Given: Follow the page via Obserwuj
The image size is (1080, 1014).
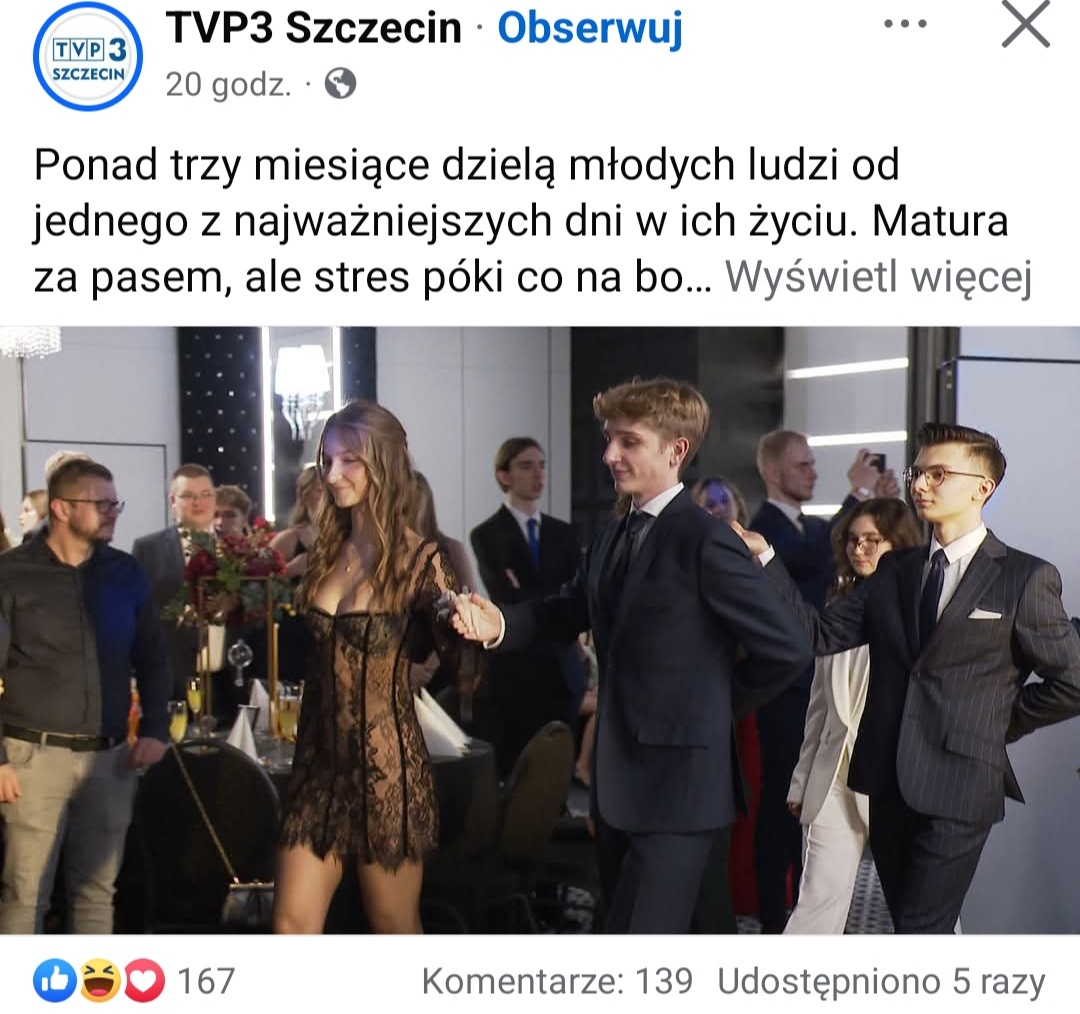Looking at the screenshot, I should [x=590, y=28].
